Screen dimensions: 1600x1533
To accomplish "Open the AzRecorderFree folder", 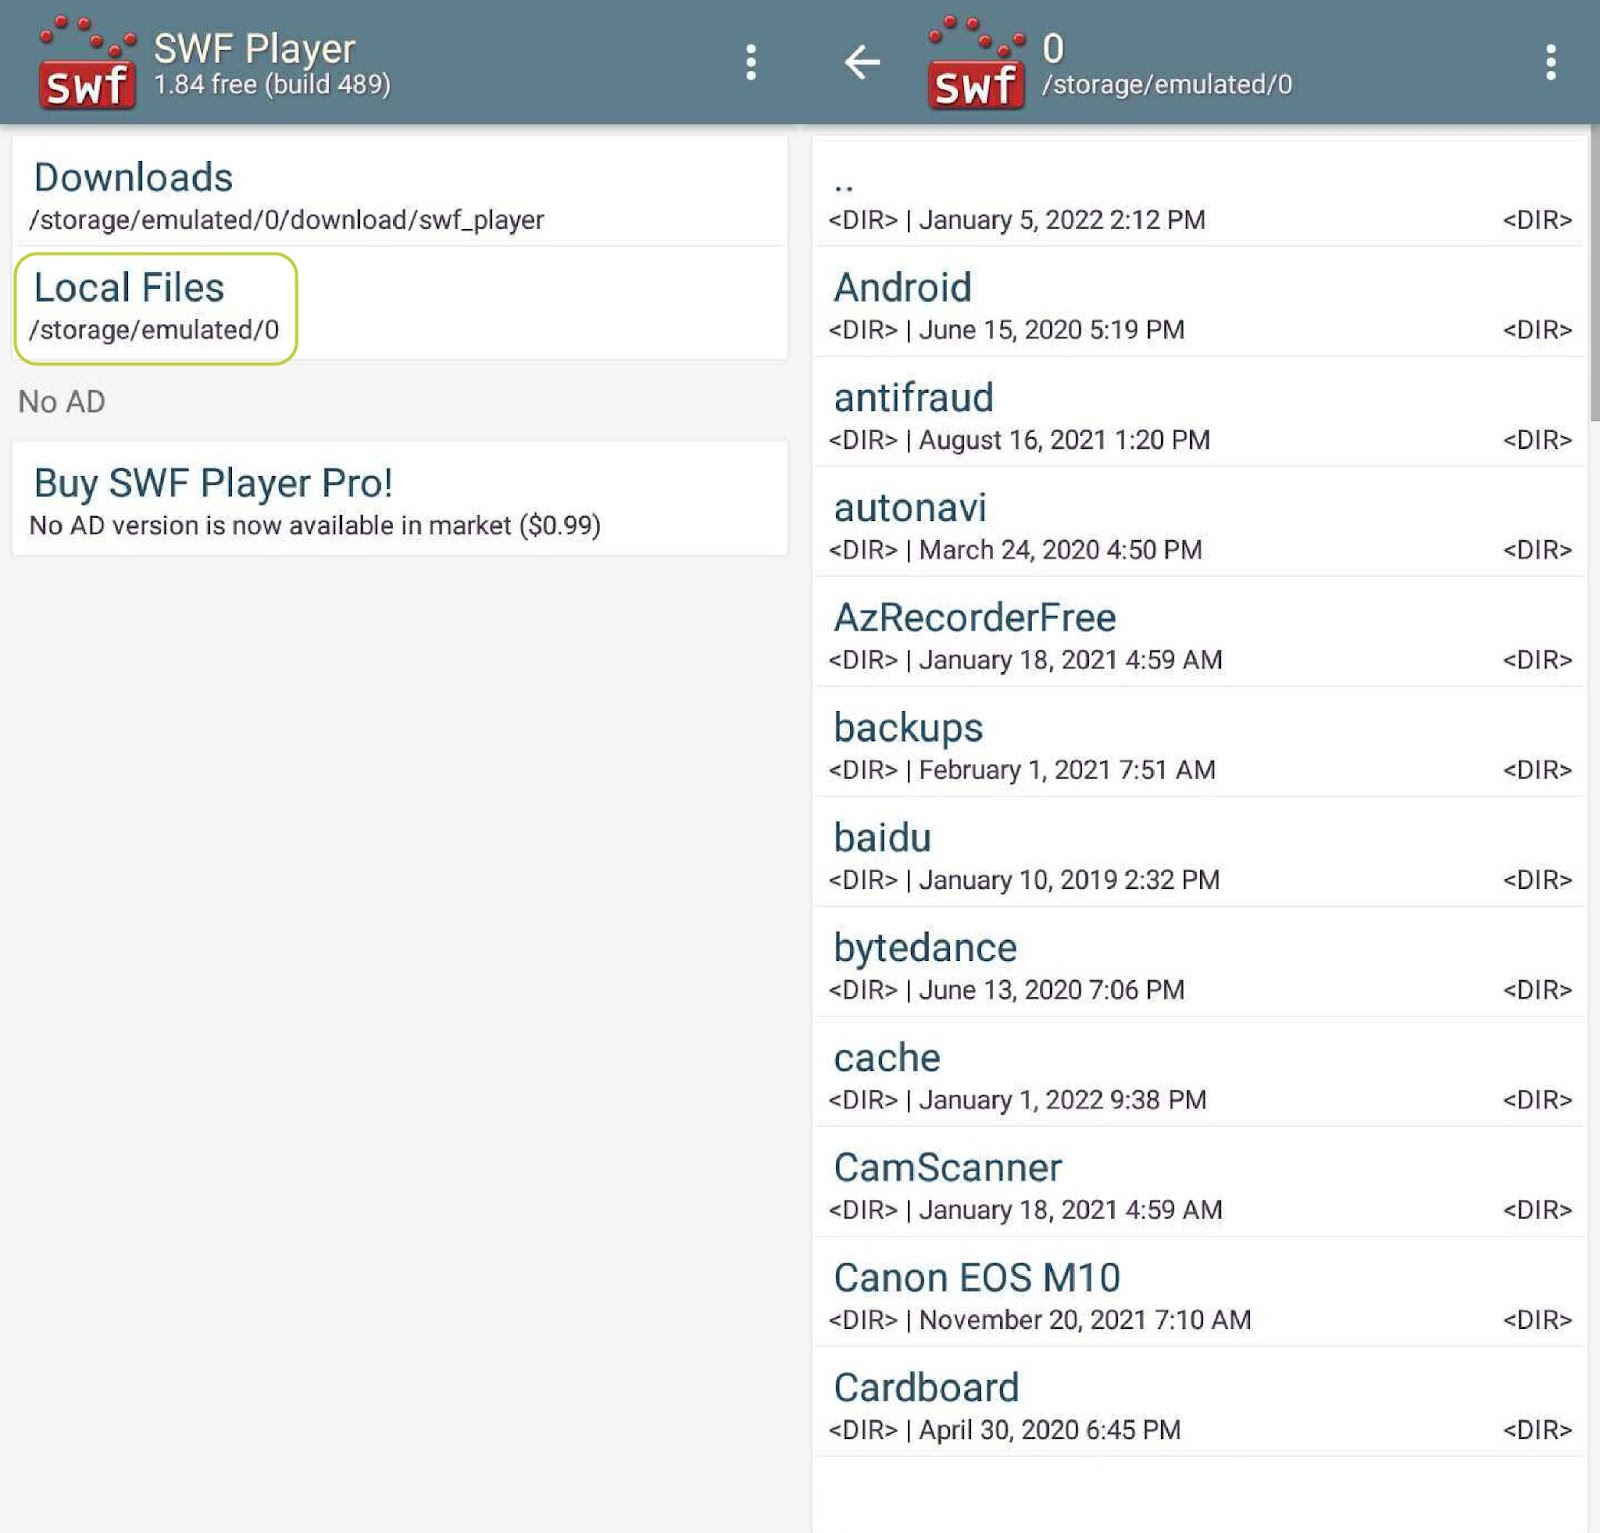I will (x=1200, y=633).
